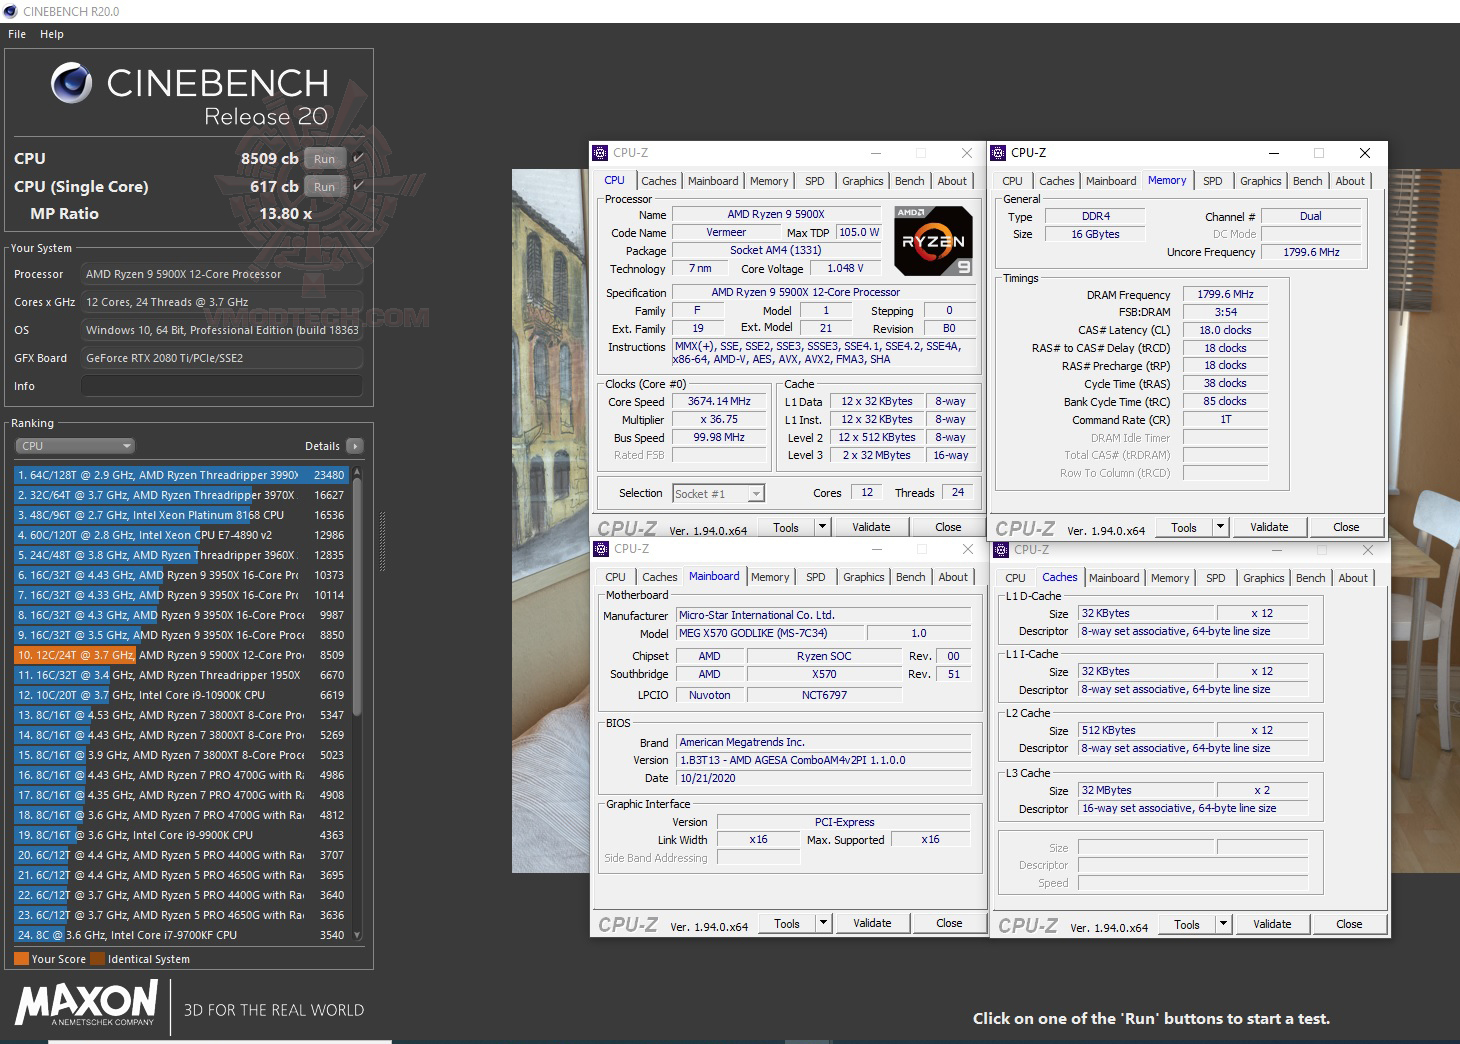Click Tools button in CPU-Z Memory window
This screenshot has width=1460, height=1044.
[1184, 527]
